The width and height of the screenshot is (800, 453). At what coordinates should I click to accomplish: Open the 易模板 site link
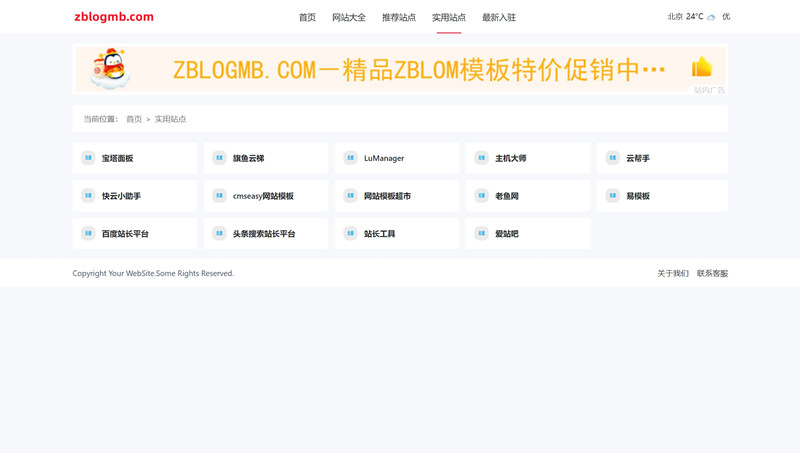[638, 196]
